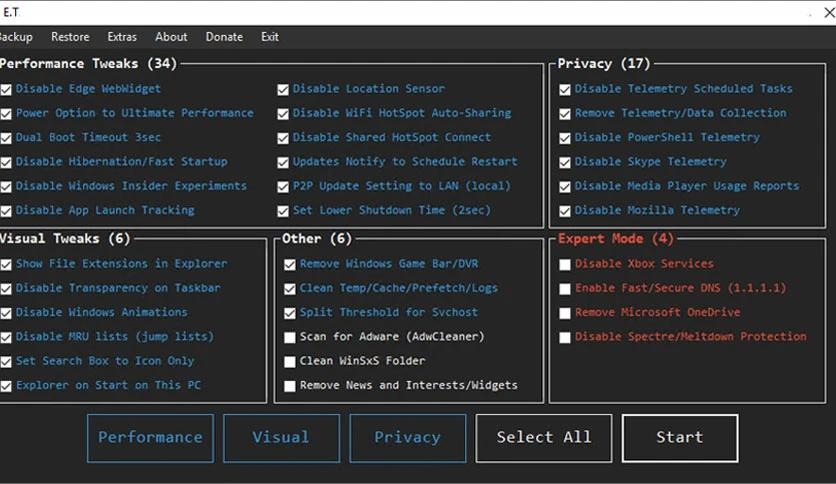Open the Donate menu item

pos(224,37)
